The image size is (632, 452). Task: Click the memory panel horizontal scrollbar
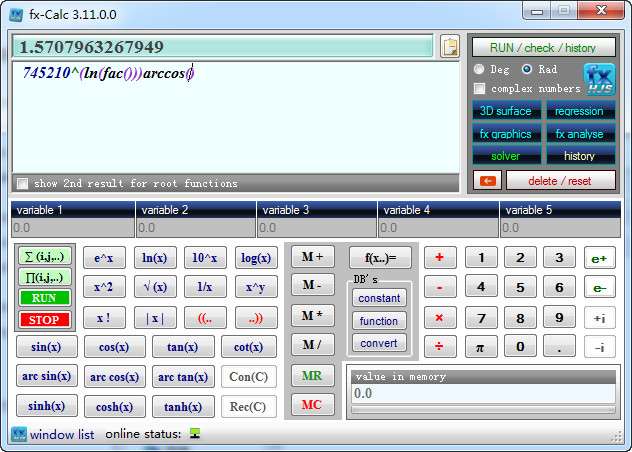pyautogui.click(x=483, y=410)
